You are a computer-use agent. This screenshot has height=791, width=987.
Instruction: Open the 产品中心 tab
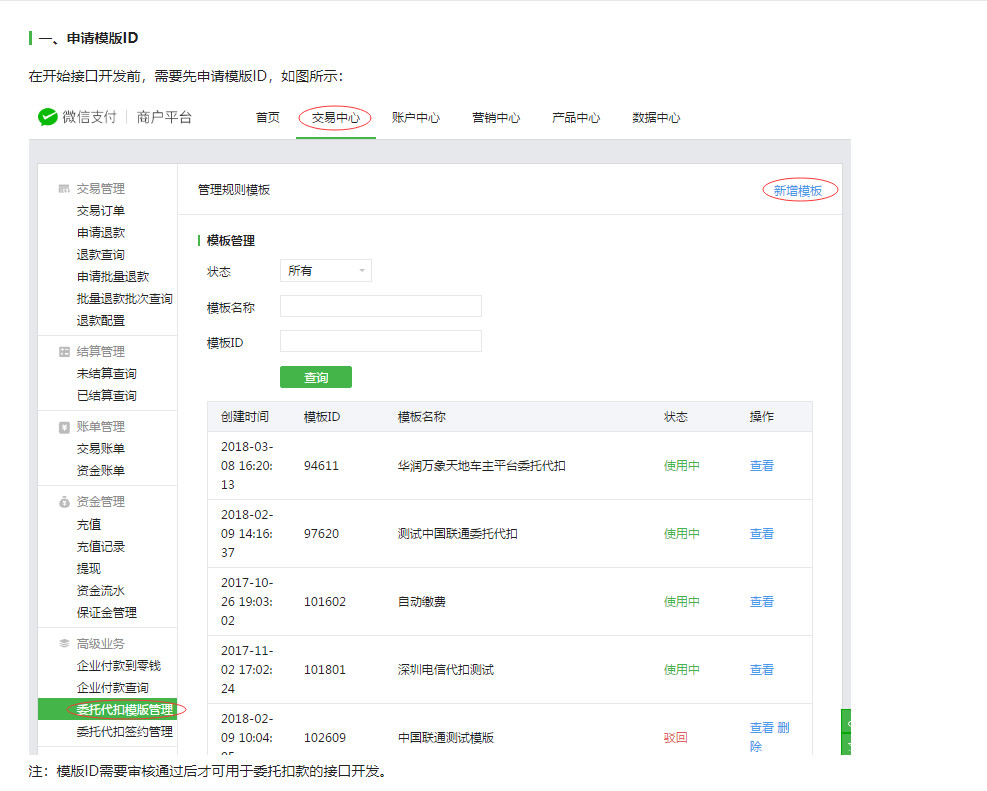point(576,118)
